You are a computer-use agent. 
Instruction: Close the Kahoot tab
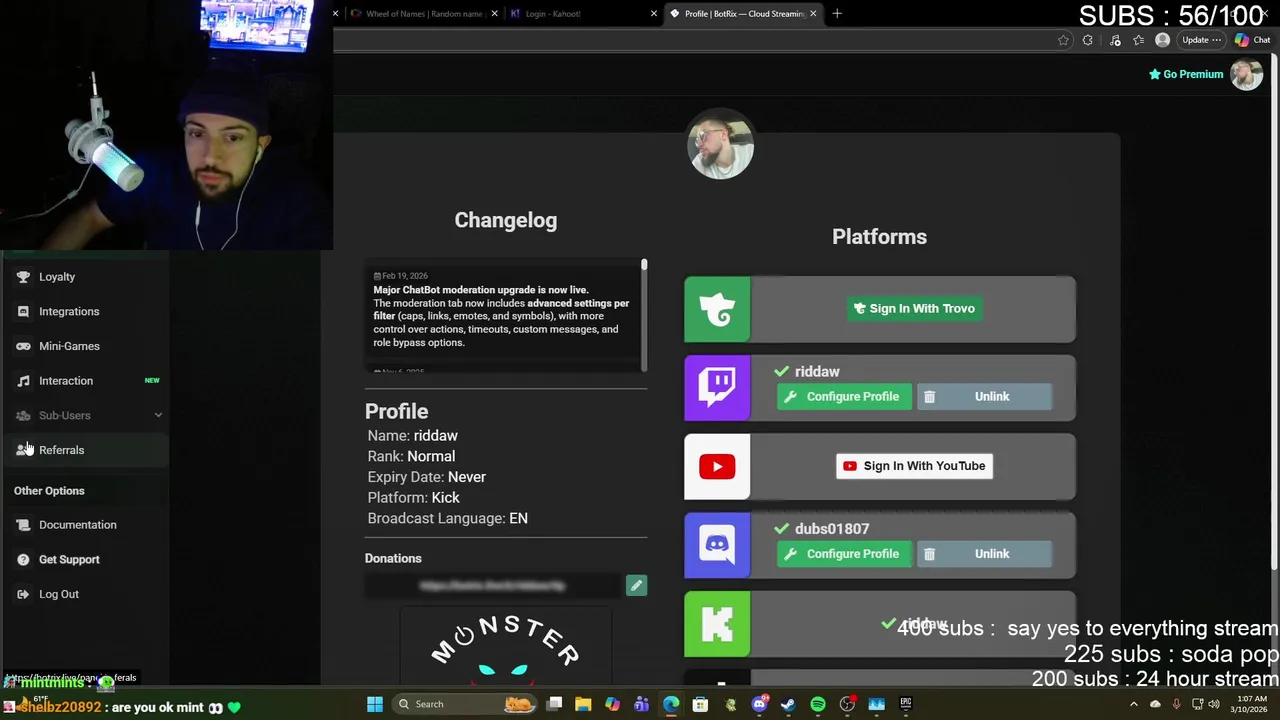click(x=654, y=14)
